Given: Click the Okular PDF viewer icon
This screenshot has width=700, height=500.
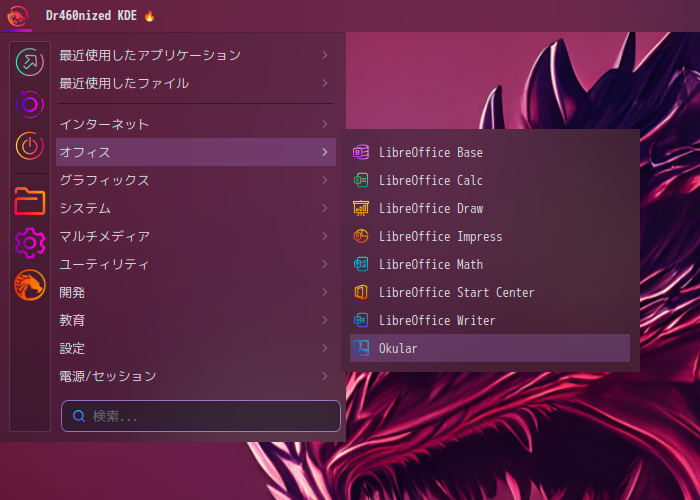Looking at the screenshot, I should pos(361,348).
